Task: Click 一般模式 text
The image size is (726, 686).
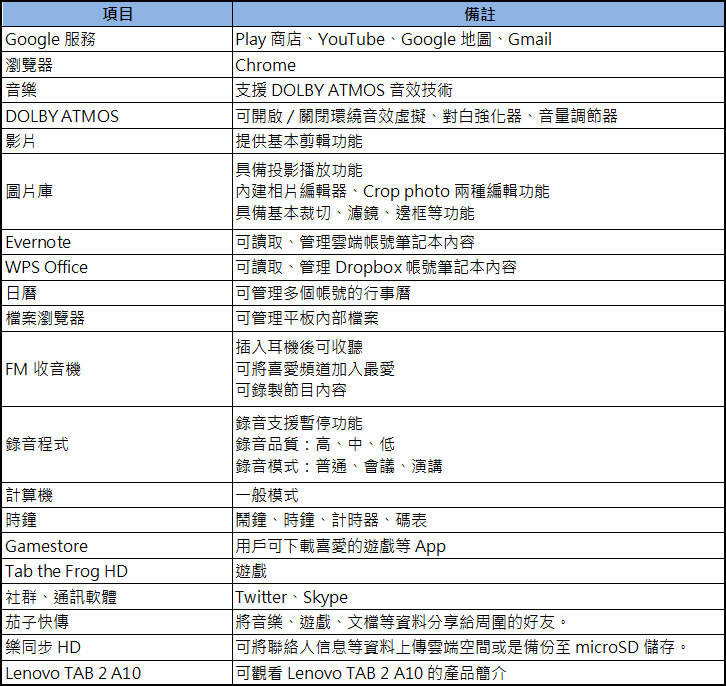Action: (x=267, y=495)
